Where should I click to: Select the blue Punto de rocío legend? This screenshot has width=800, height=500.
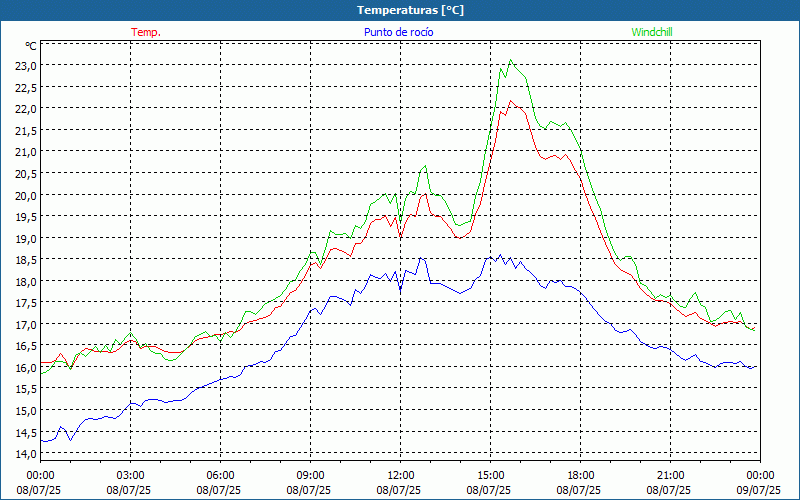[x=398, y=32]
